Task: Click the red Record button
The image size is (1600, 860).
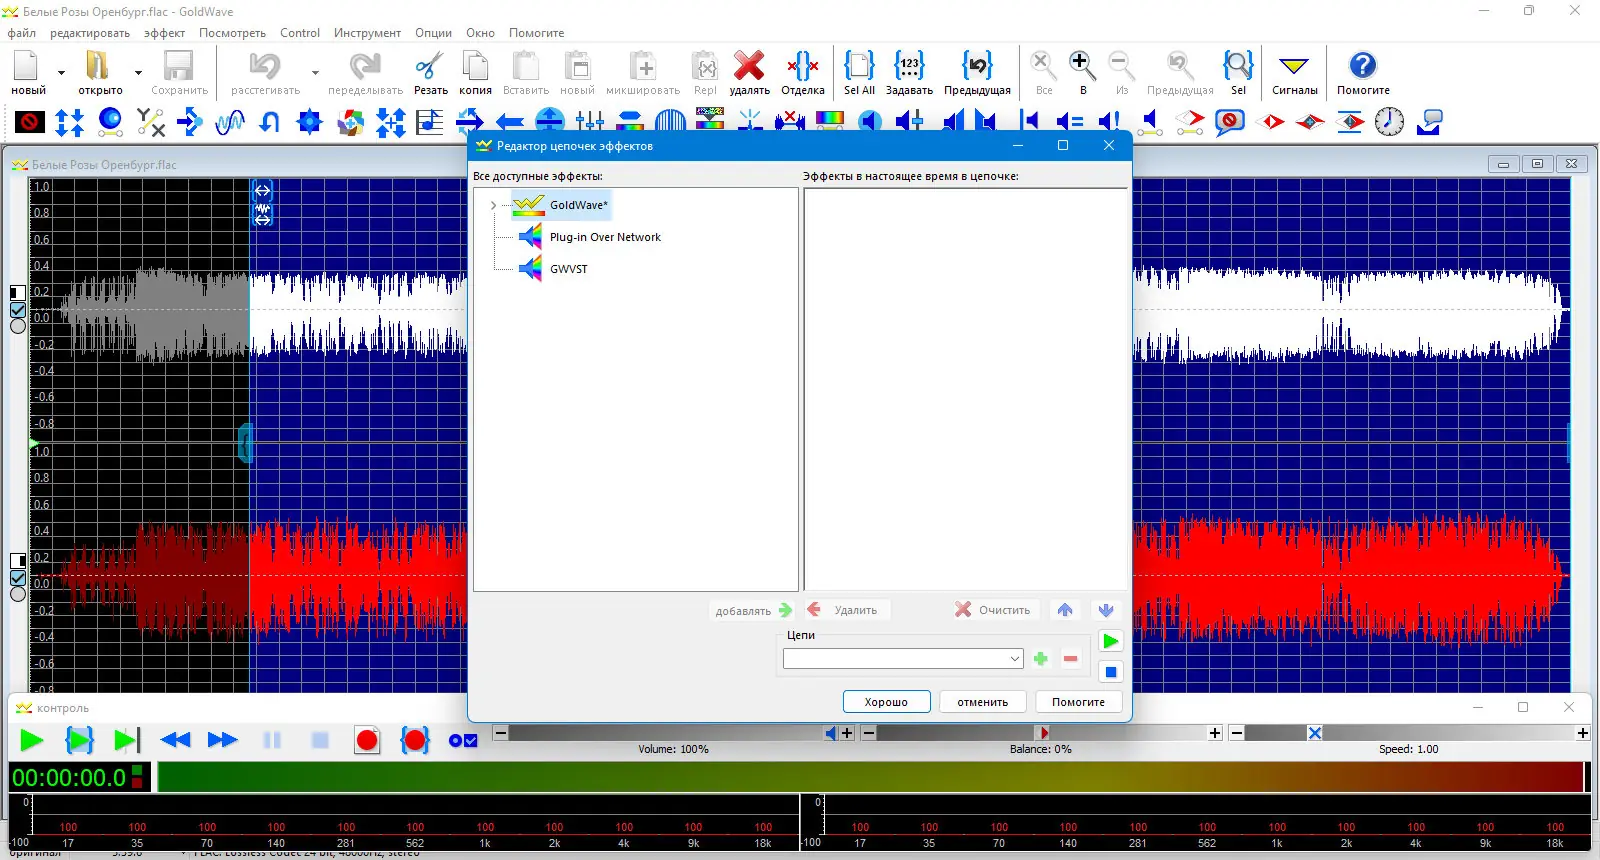Action: point(367,740)
